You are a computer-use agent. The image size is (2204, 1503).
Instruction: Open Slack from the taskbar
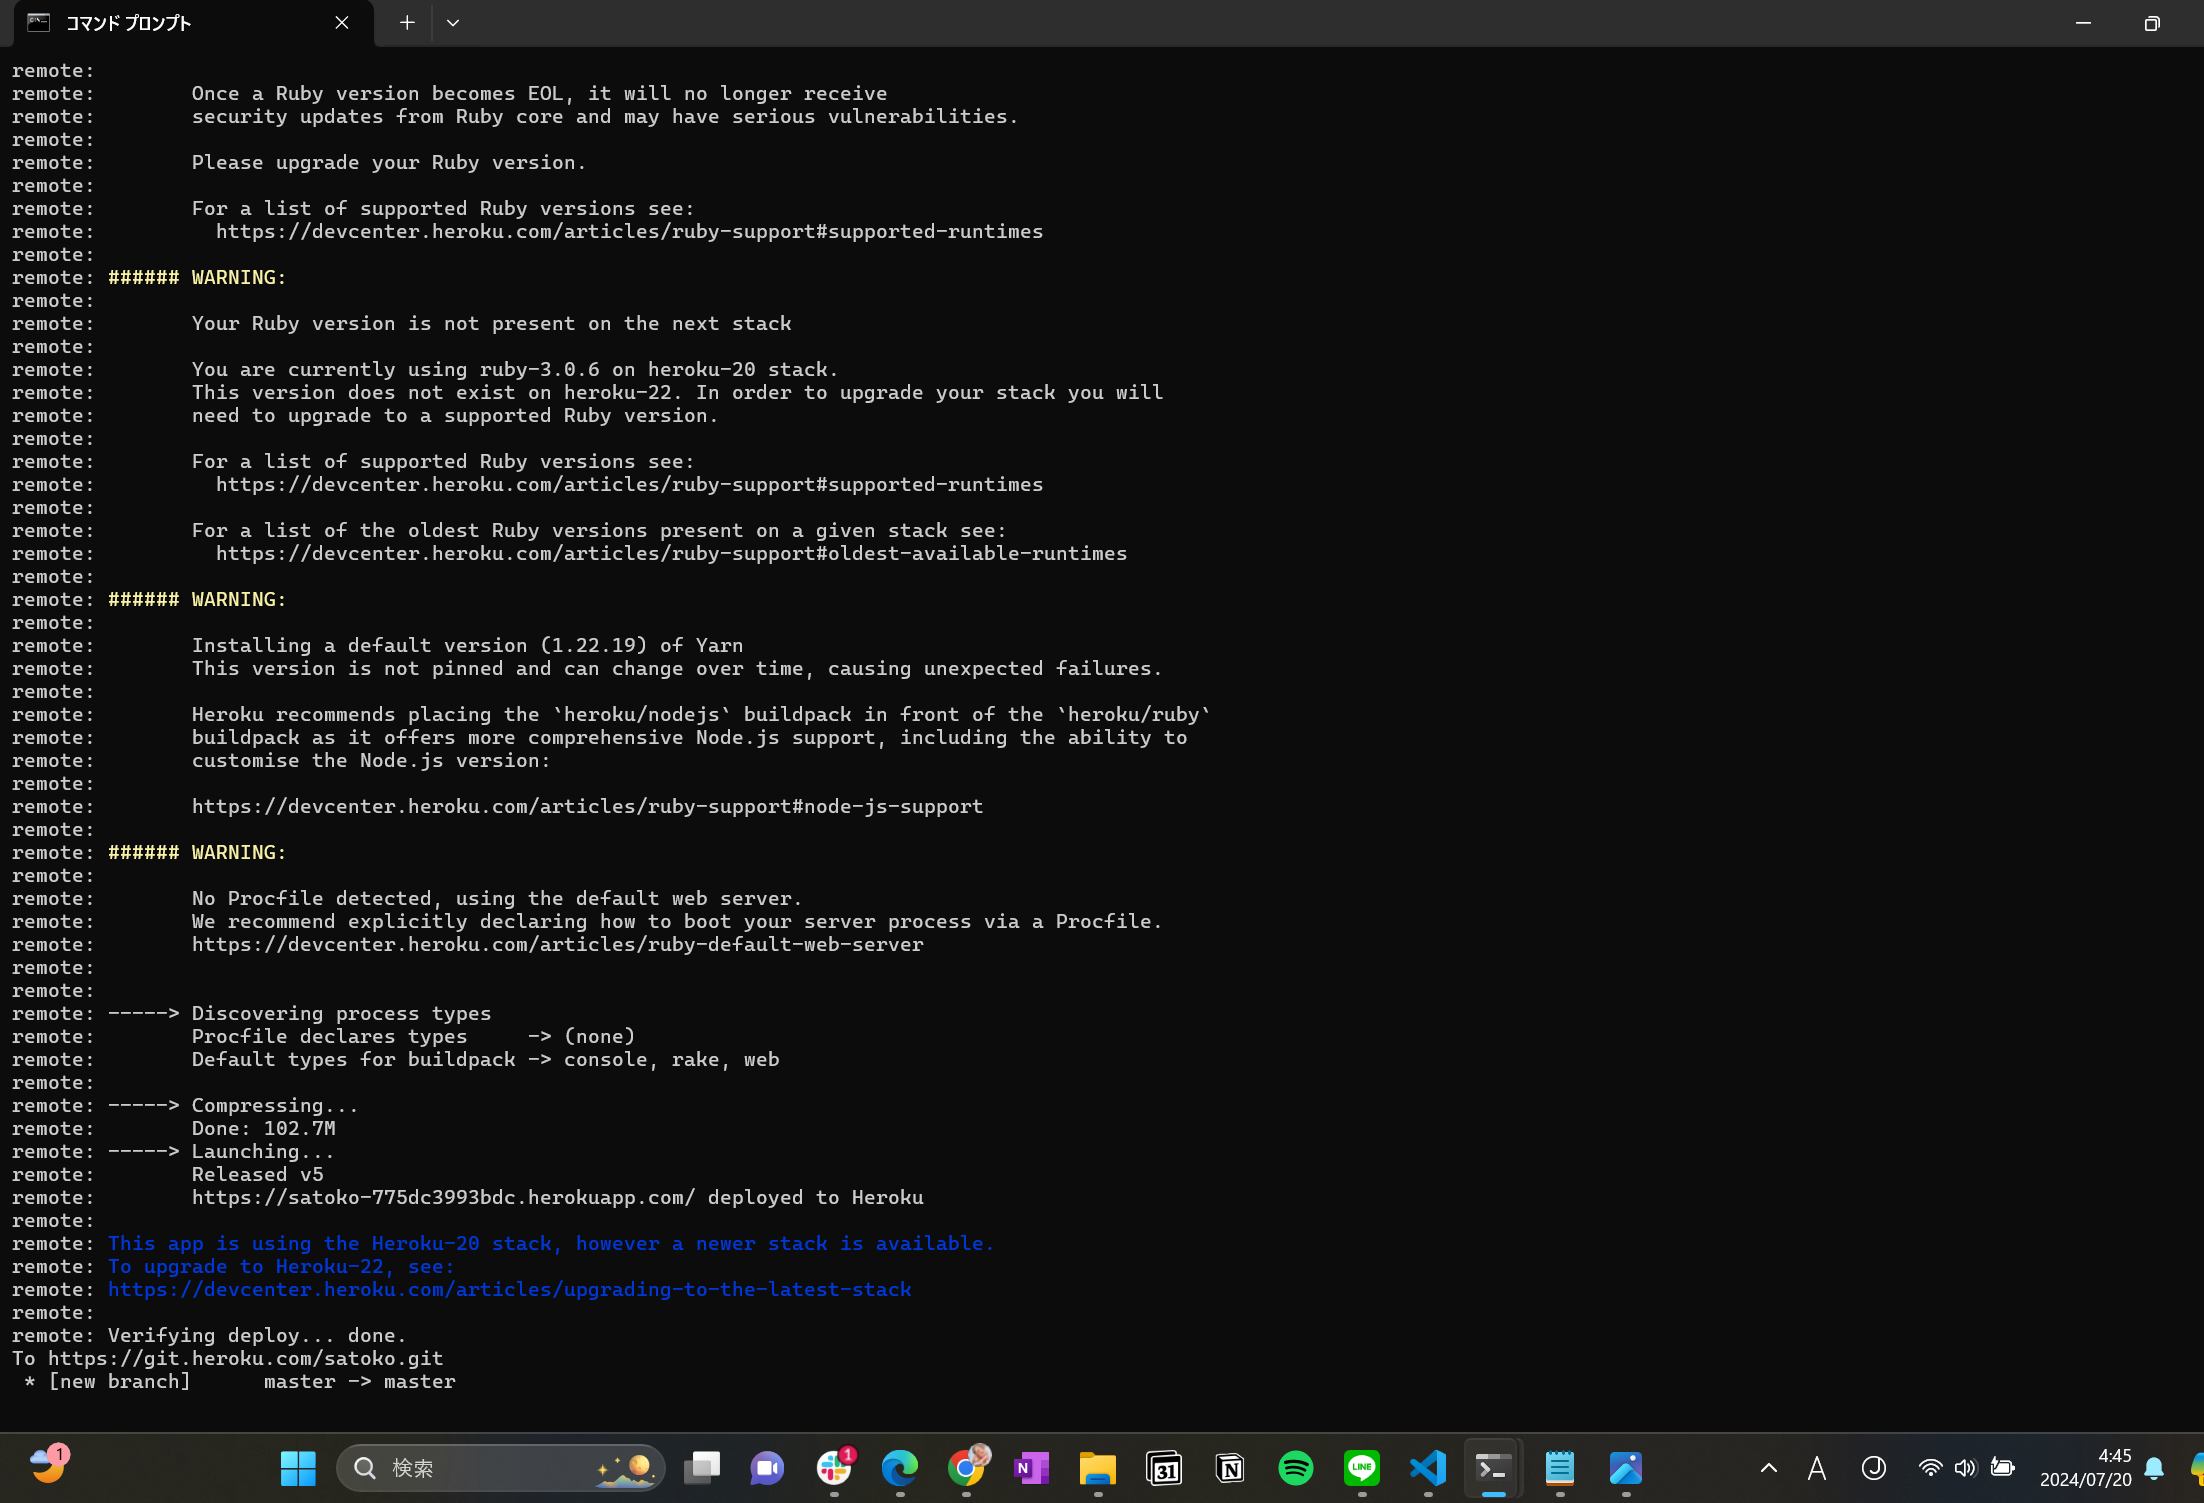(x=833, y=1467)
